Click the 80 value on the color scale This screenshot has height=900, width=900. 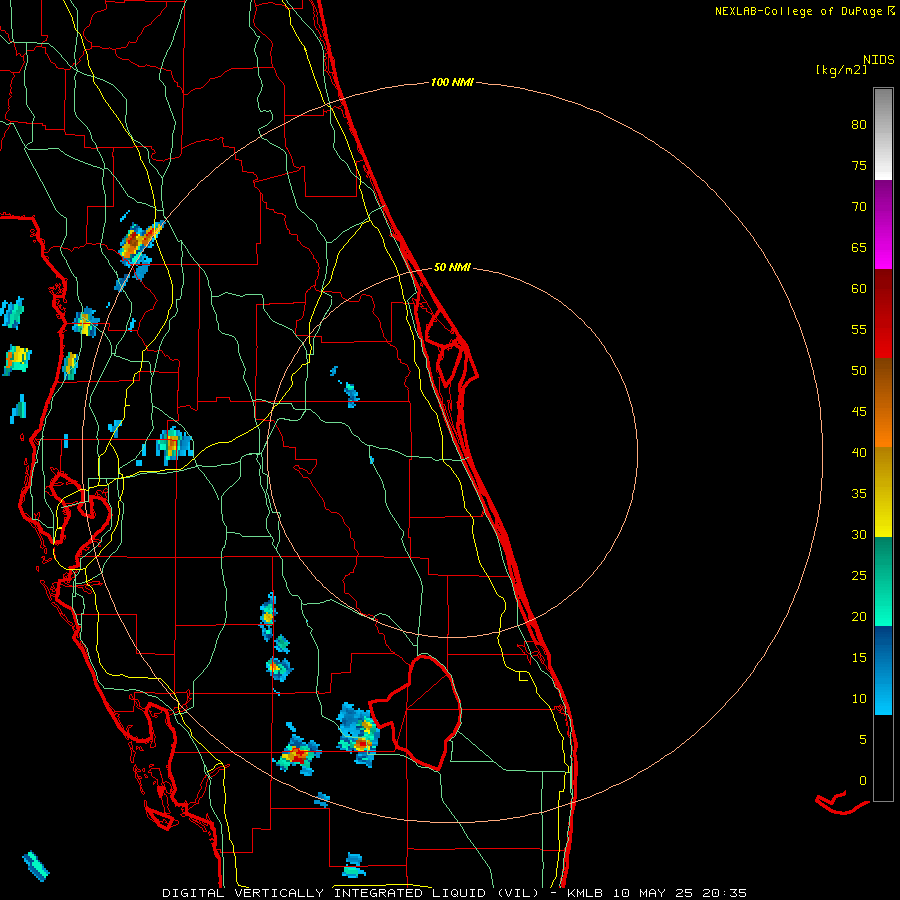(x=859, y=125)
